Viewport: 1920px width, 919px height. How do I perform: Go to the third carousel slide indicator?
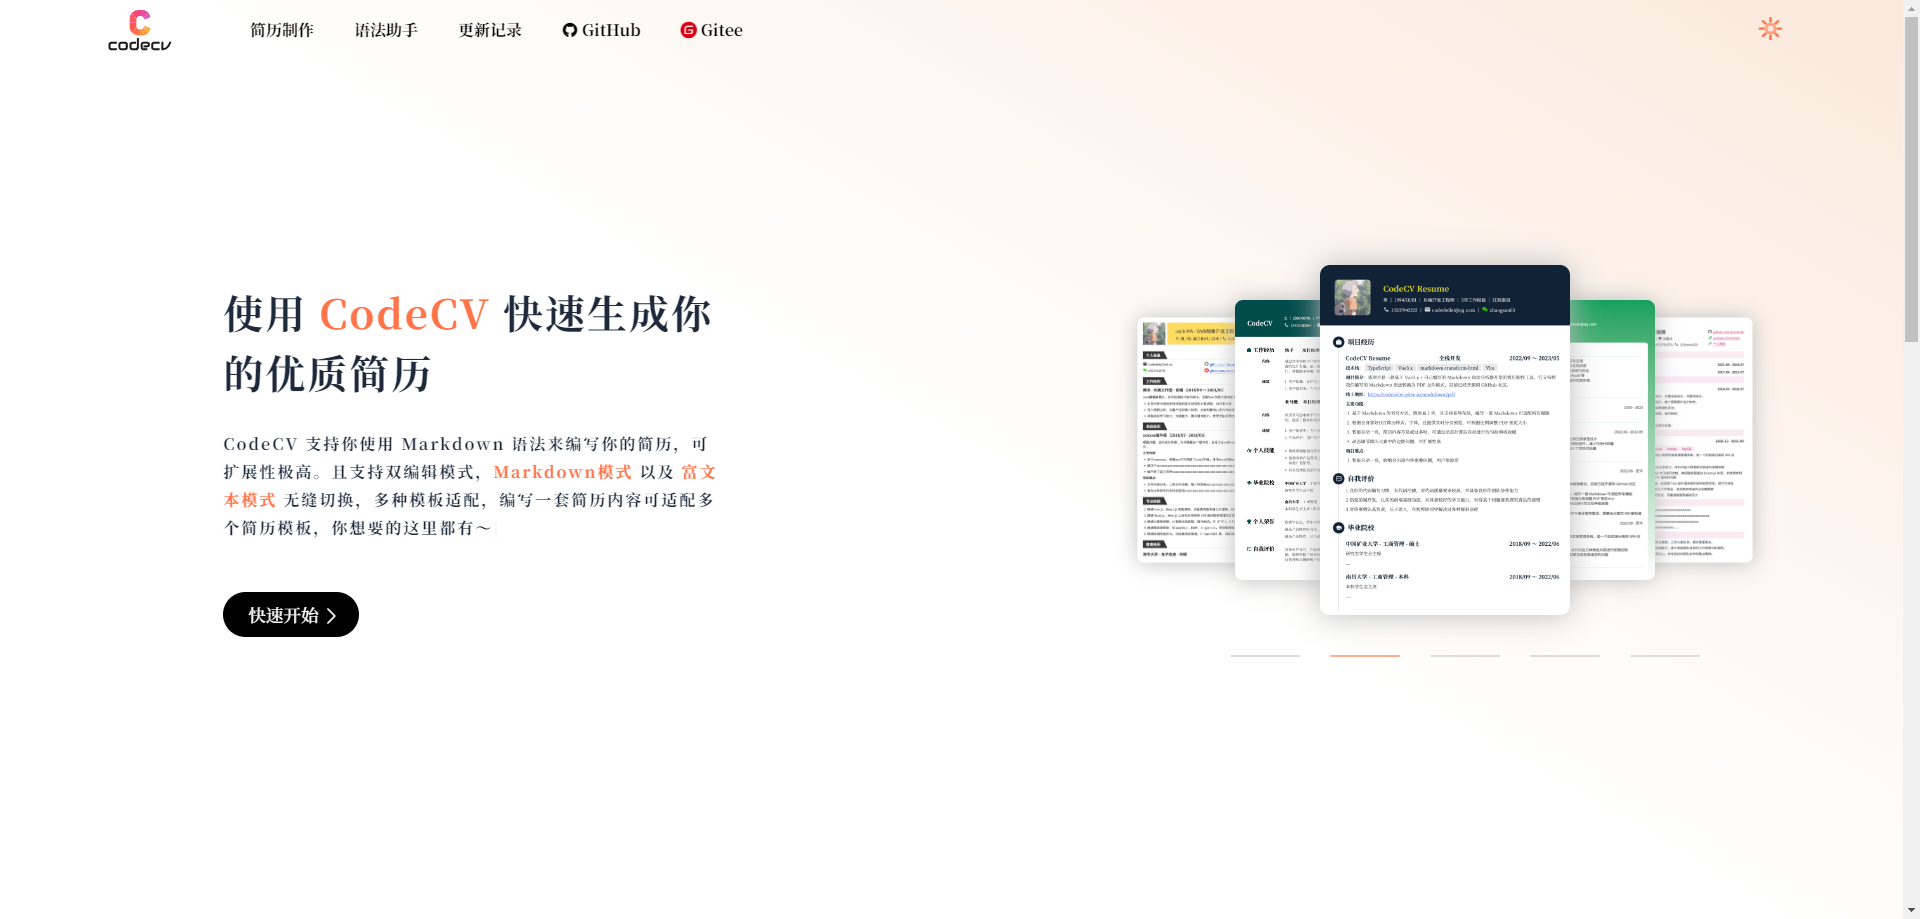point(1465,656)
